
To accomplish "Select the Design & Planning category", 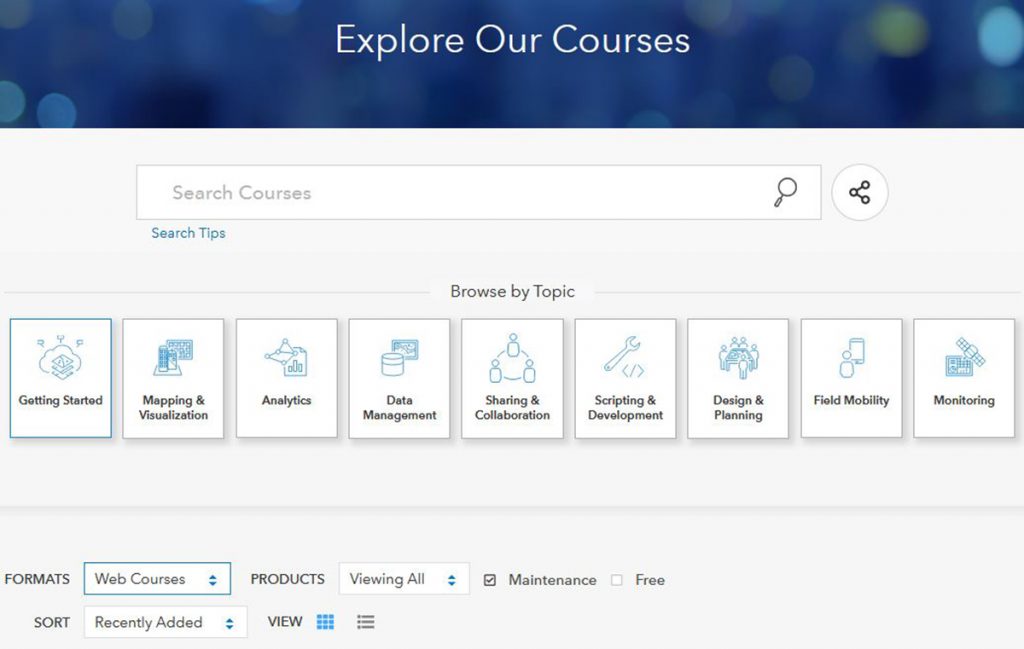I will point(738,377).
